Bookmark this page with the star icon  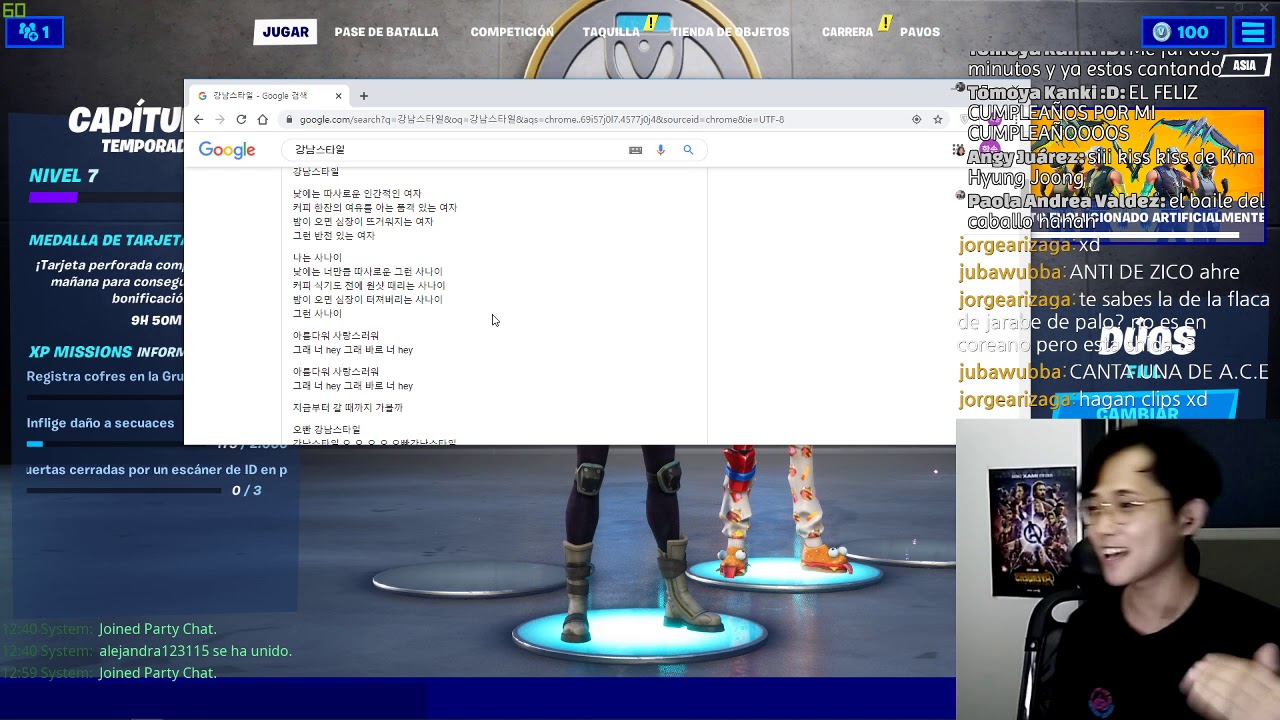pos(938,119)
